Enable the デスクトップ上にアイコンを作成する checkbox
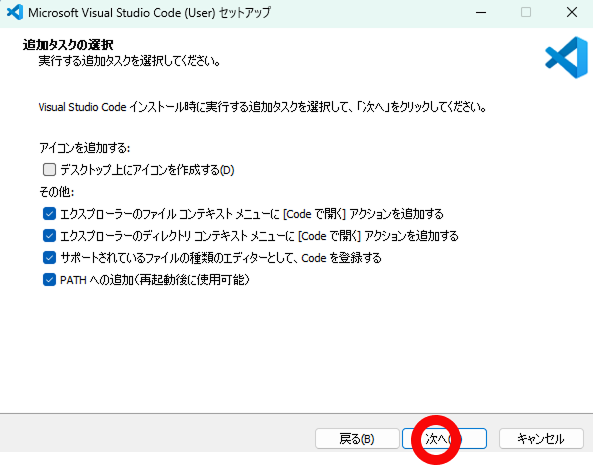593x465 pixels. pos(50,170)
